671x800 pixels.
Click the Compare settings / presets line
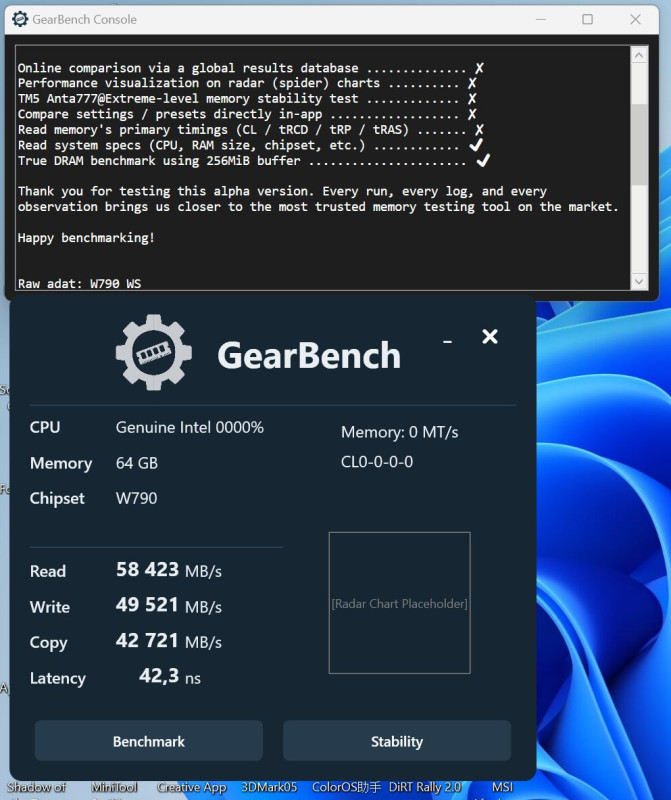pyautogui.click(x=247, y=114)
